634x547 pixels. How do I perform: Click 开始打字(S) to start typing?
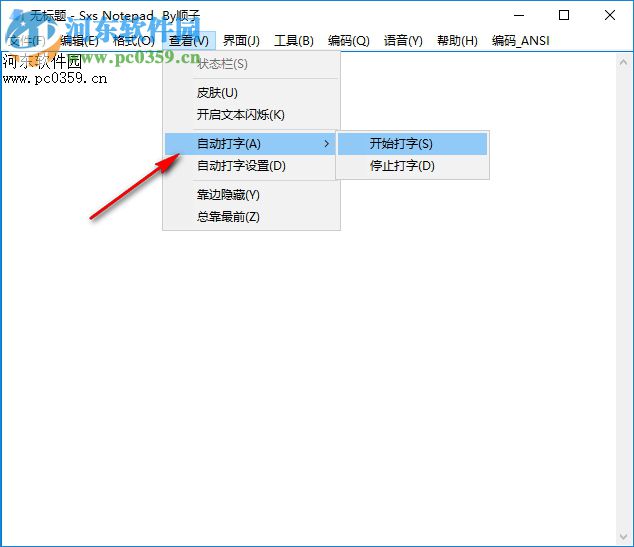click(412, 144)
